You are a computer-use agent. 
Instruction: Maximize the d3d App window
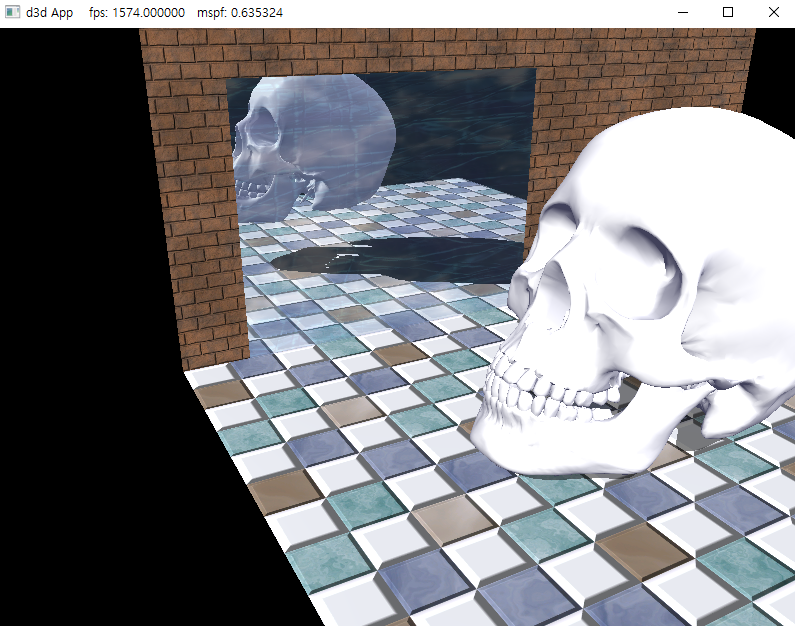coord(728,12)
